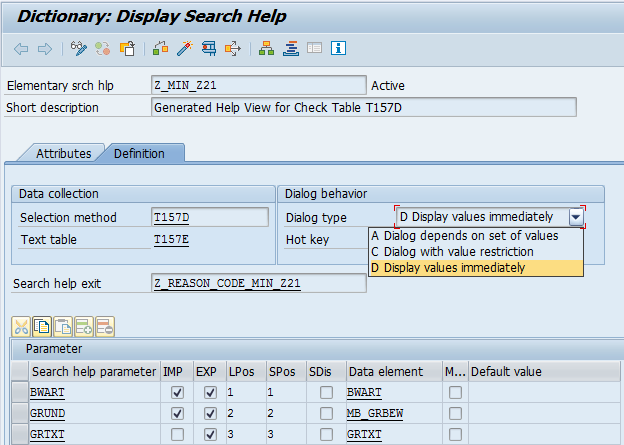Toggle M... column checkbox for GRTXT row
This screenshot has height=445, width=624.
point(455,434)
